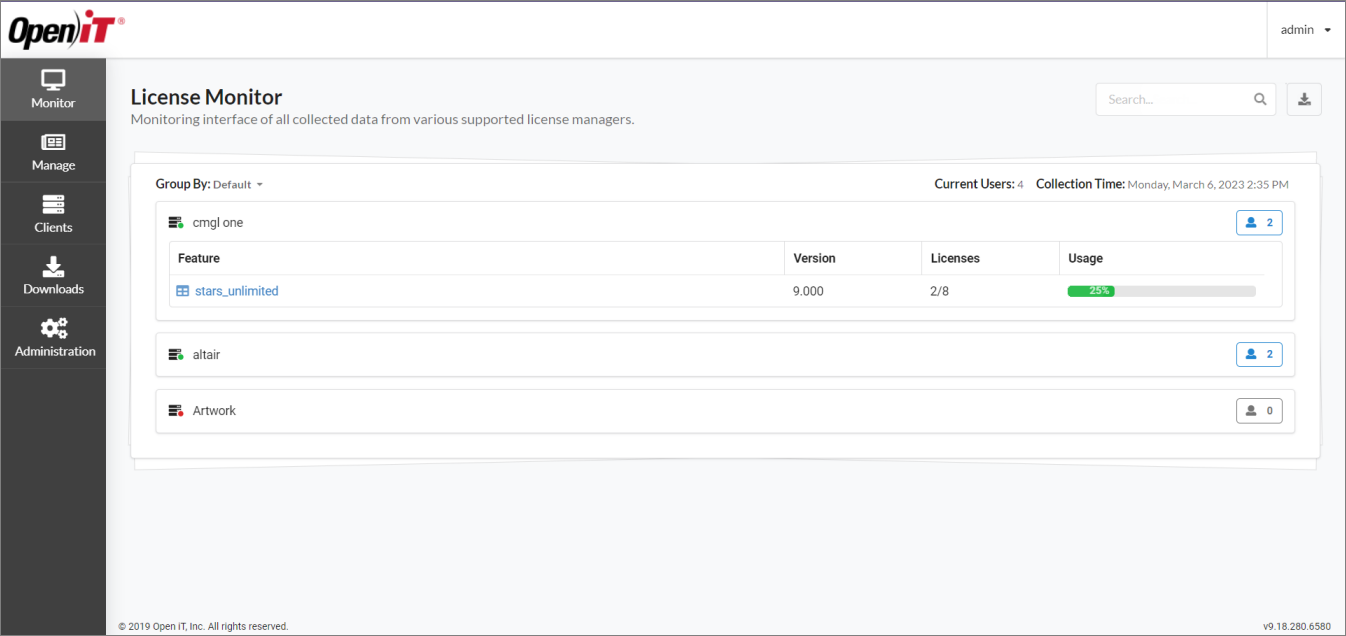Open the Administration section in the sidebar
This screenshot has width=1346, height=636.
click(53, 337)
